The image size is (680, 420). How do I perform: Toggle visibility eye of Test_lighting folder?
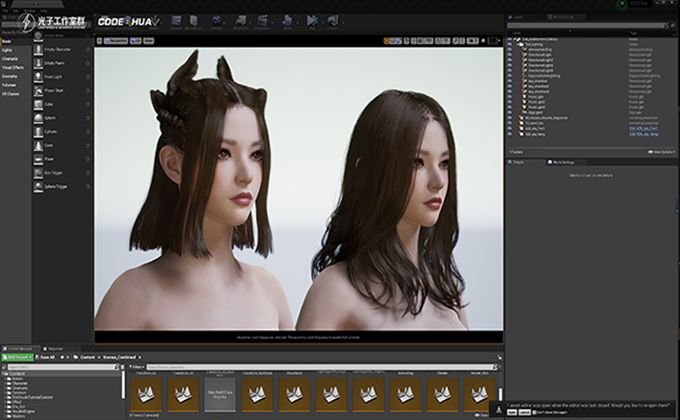pyautogui.click(x=510, y=44)
